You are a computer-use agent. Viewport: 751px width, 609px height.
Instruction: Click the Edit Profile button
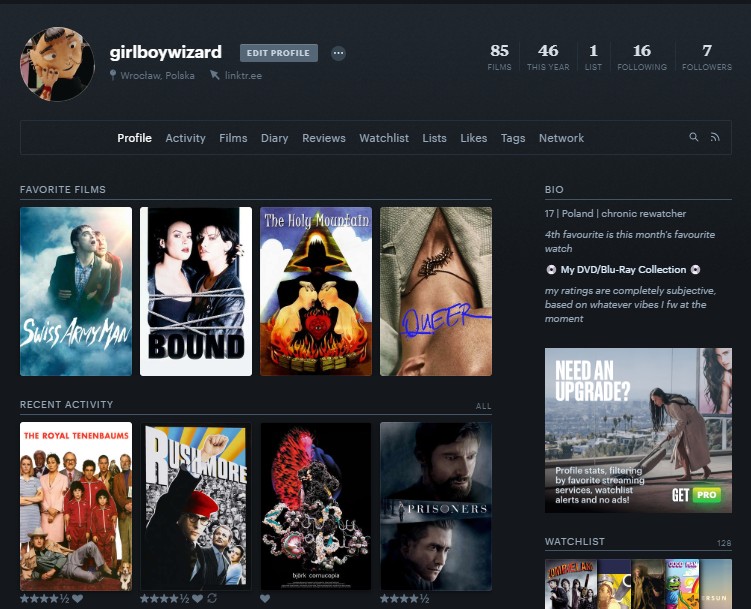point(279,53)
